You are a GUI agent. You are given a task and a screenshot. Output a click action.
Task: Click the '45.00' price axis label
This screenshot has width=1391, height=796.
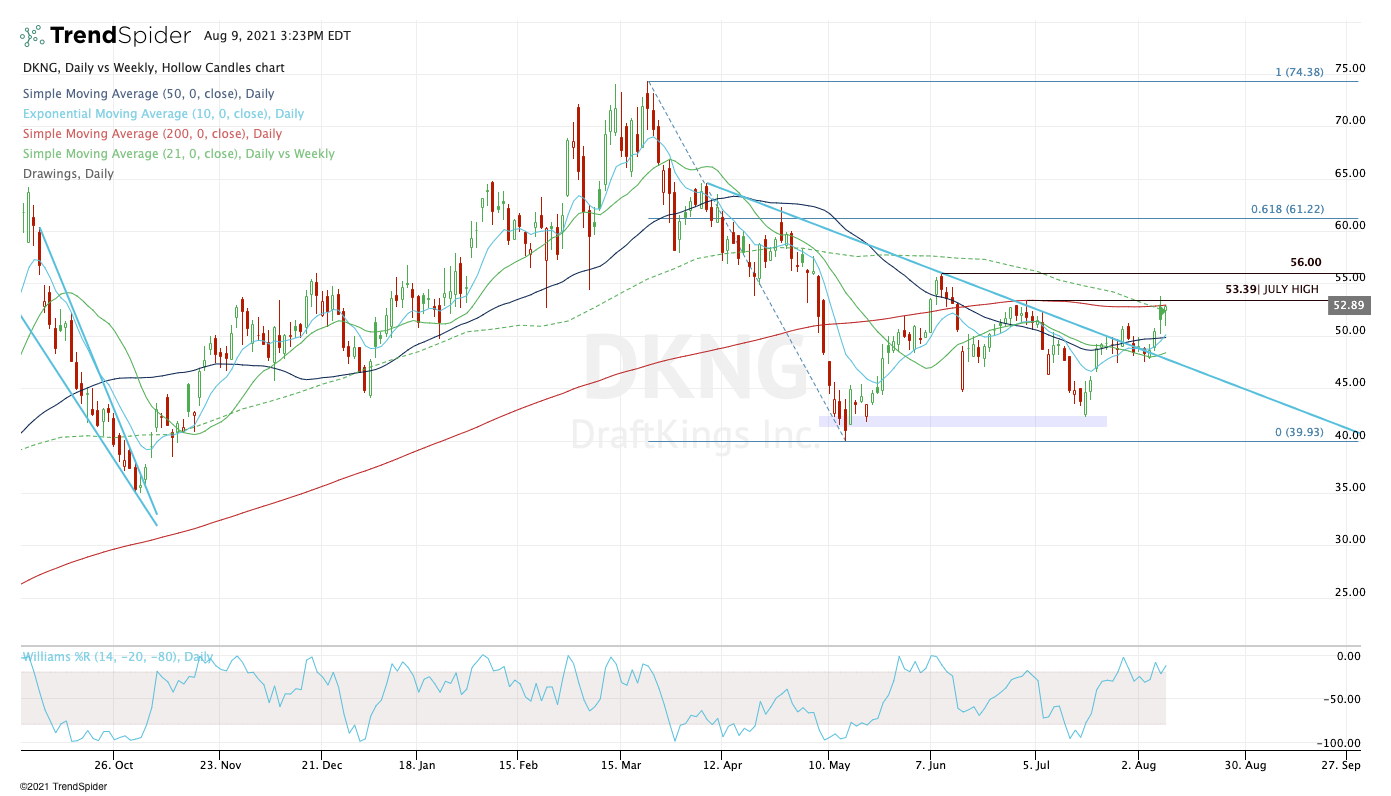1349,382
